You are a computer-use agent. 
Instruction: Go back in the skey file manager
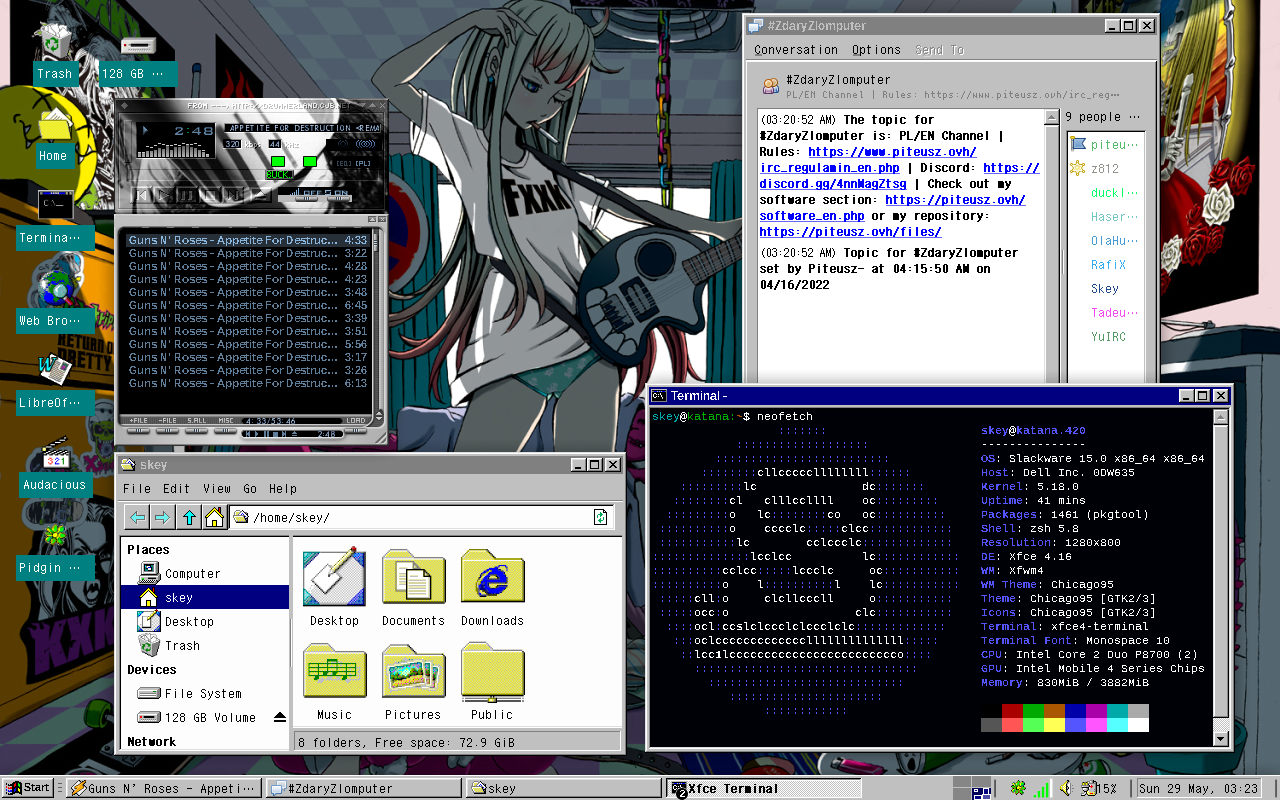click(x=138, y=517)
